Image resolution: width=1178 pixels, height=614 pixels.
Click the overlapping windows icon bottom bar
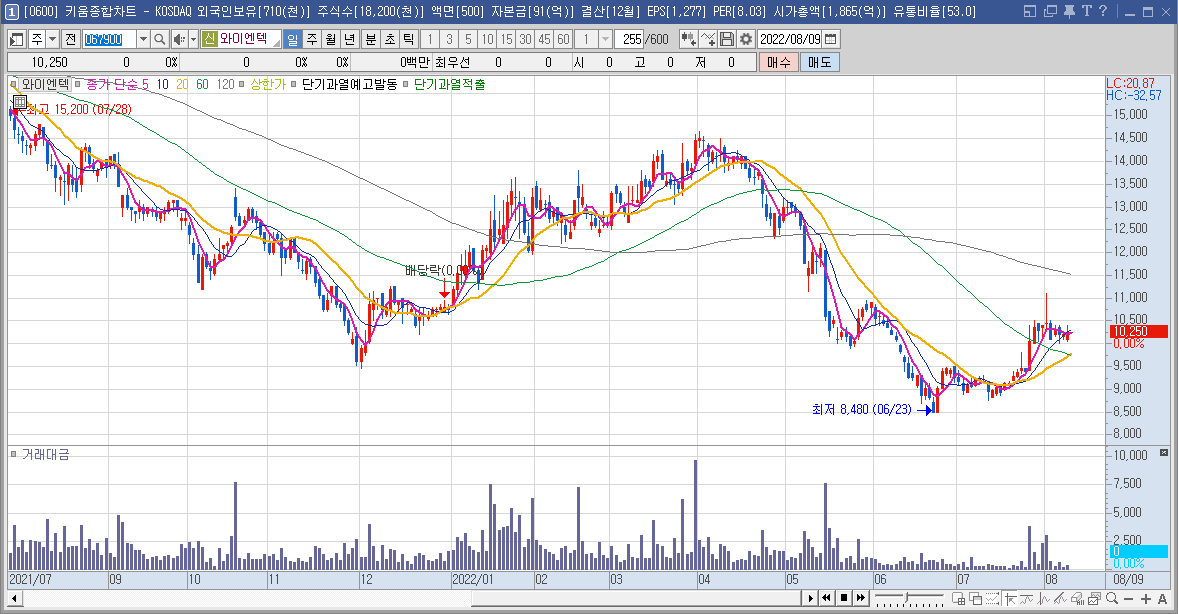pyautogui.click(x=975, y=598)
